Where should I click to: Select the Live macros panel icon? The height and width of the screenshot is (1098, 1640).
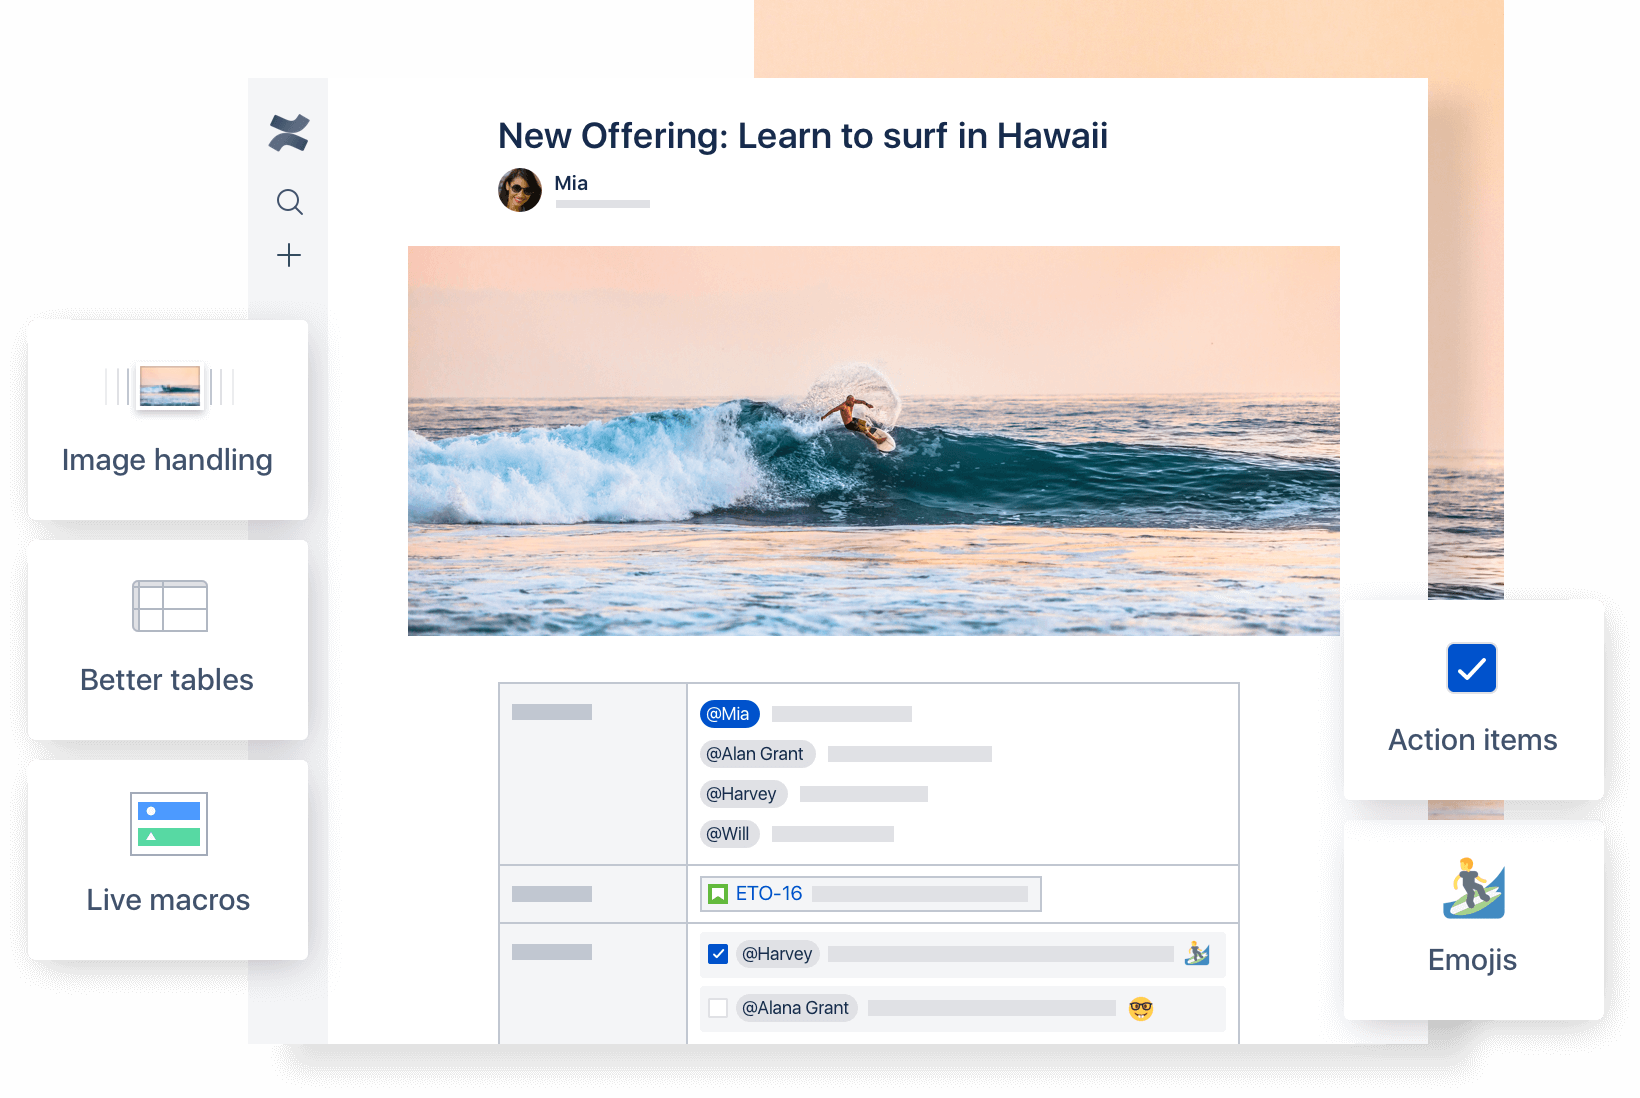[167, 822]
